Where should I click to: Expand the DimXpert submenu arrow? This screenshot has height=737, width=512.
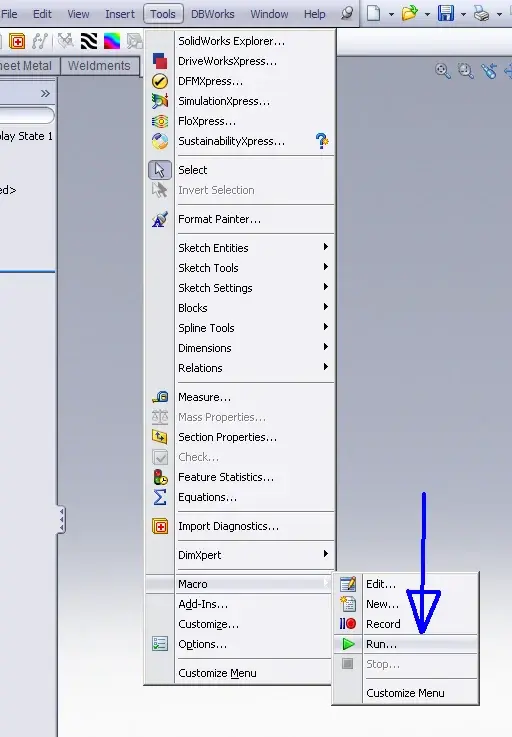tap(325, 554)
